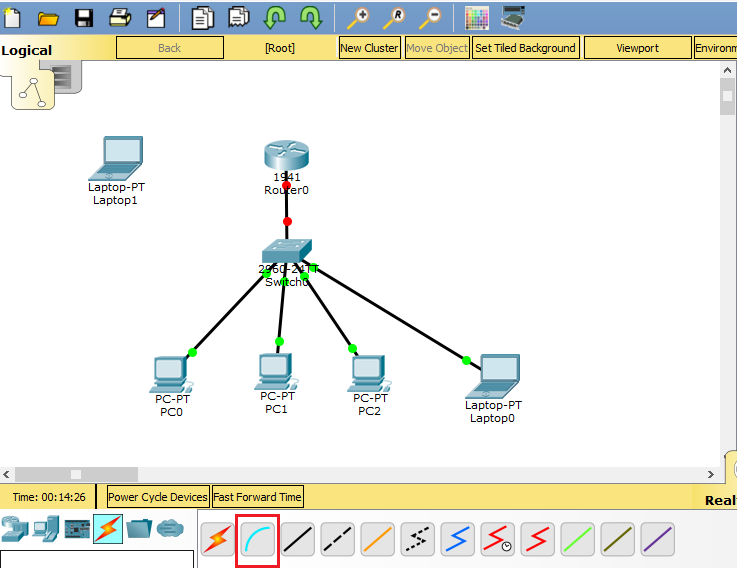Select the Router0 device on canvas
The width and height of the screenshot is (737, 568).
tap(287, 157)
